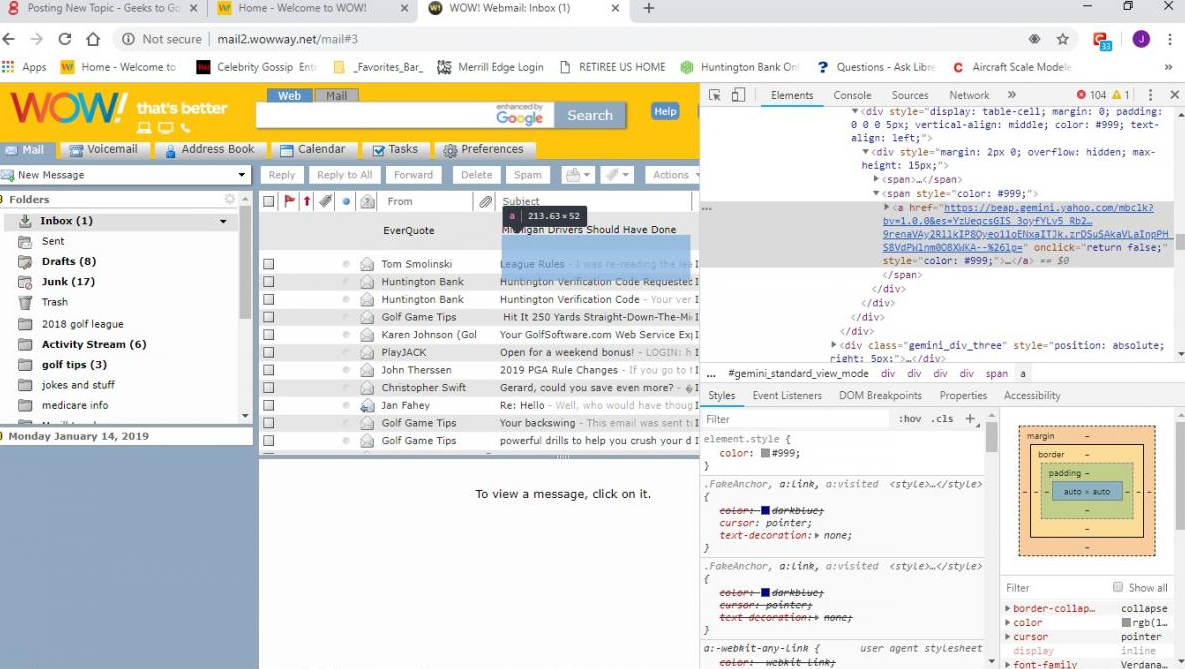Open the DevTools three-dot customize menu

1151,95
